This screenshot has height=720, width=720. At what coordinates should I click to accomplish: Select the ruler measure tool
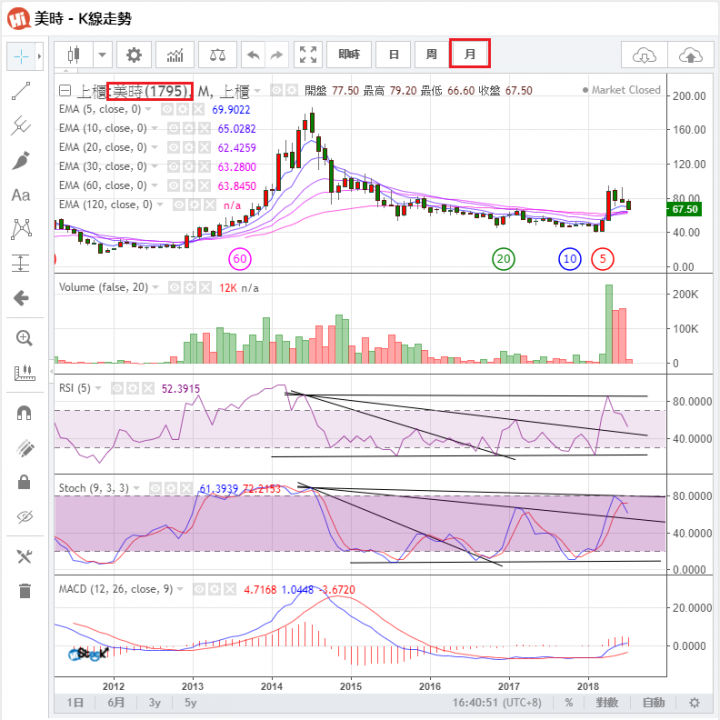24,372
